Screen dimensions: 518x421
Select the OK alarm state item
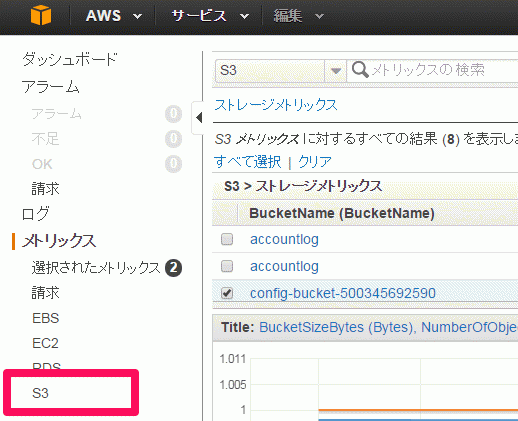[42, 164]
